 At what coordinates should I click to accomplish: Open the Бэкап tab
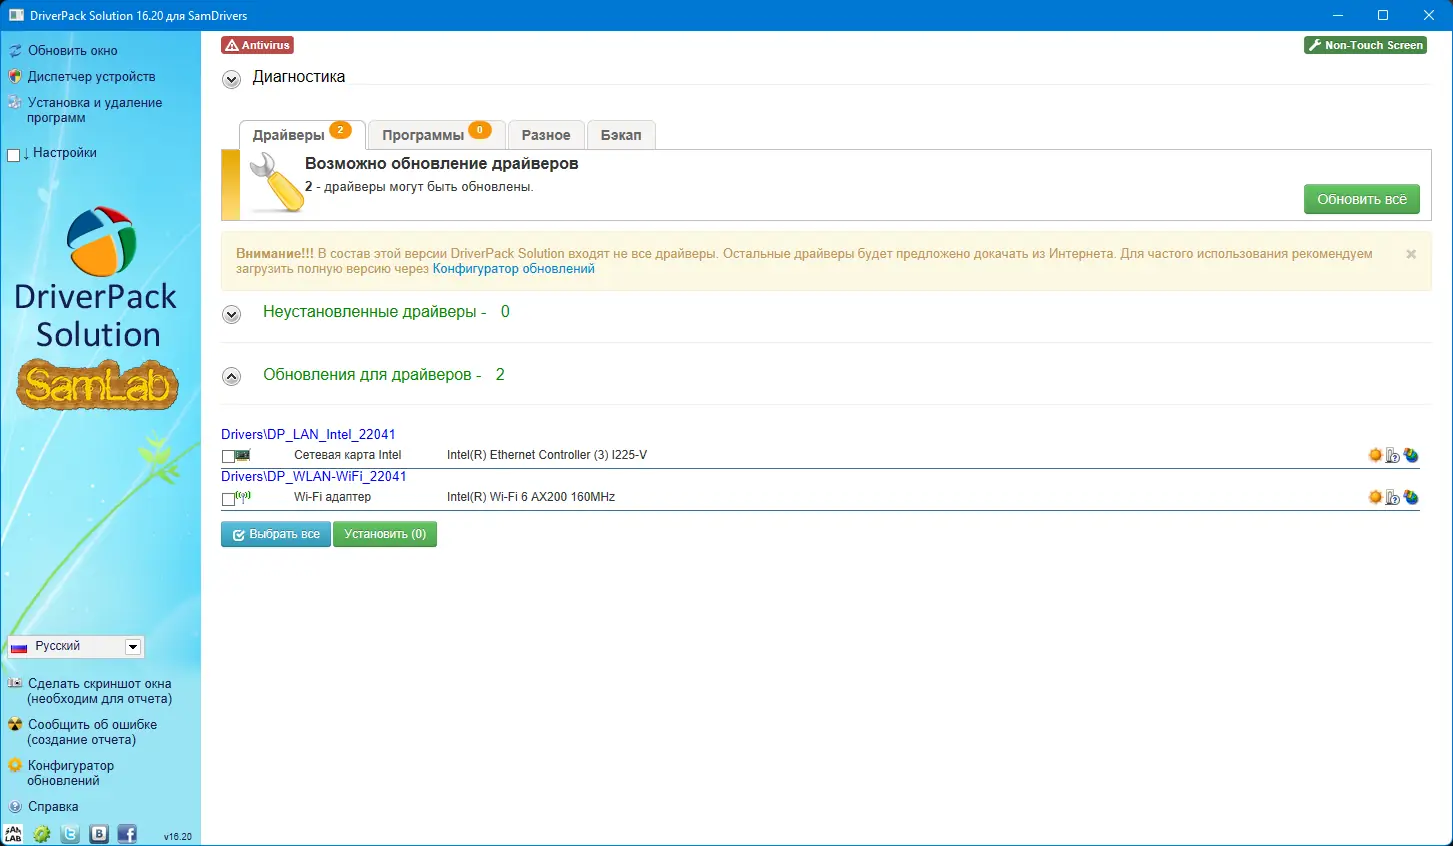tap(621, 135)
